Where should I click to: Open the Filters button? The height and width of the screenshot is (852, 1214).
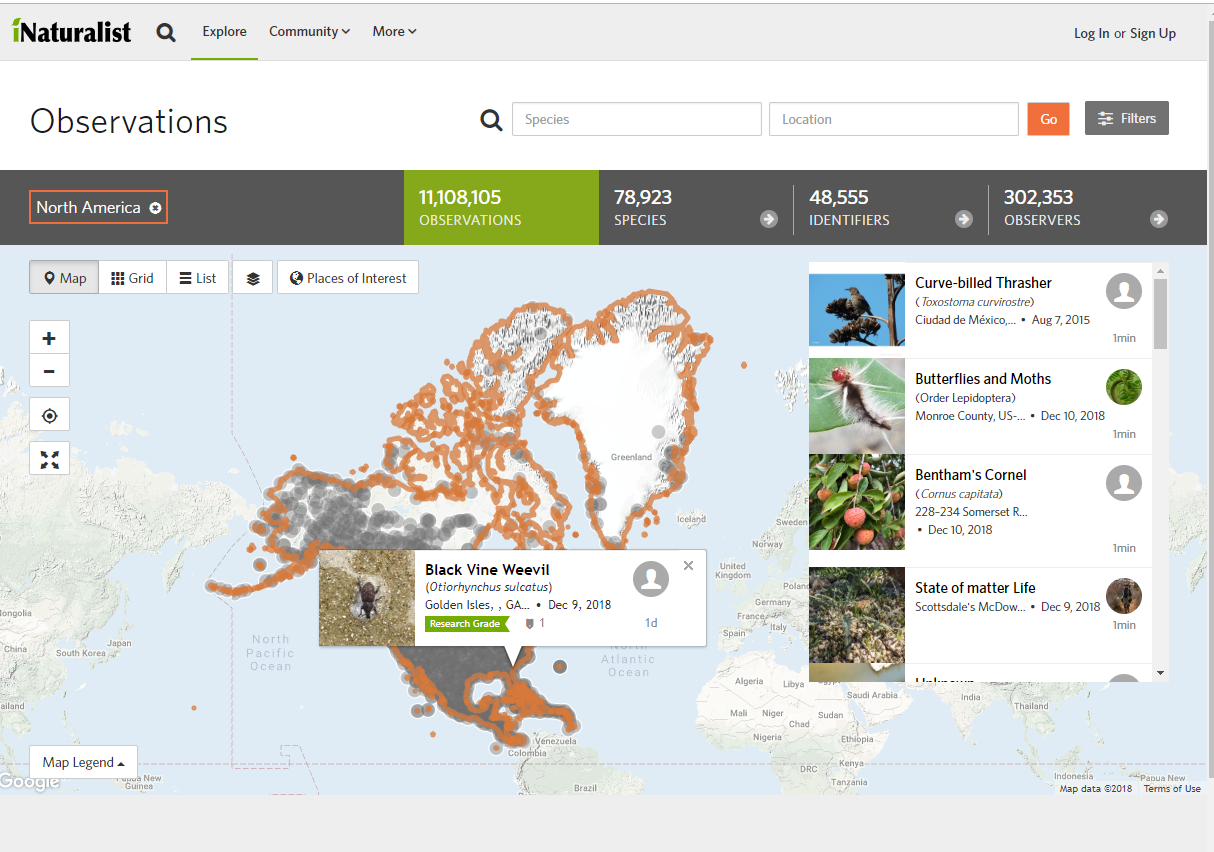1126,118
